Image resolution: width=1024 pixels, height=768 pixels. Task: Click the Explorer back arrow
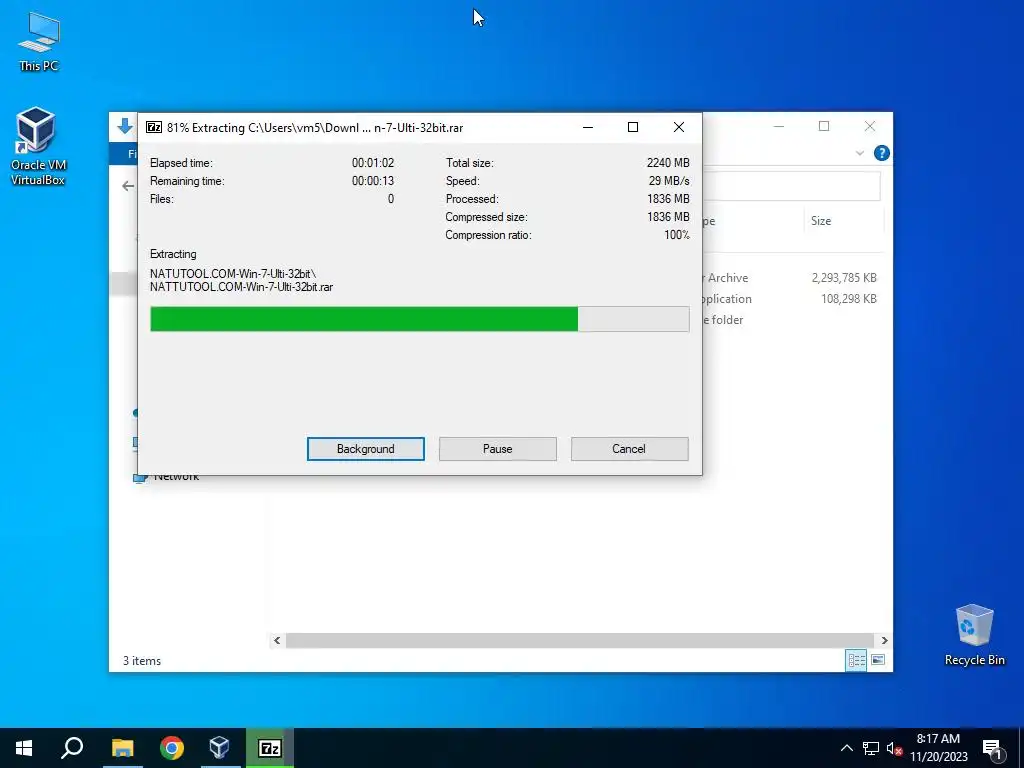(128, 186)
